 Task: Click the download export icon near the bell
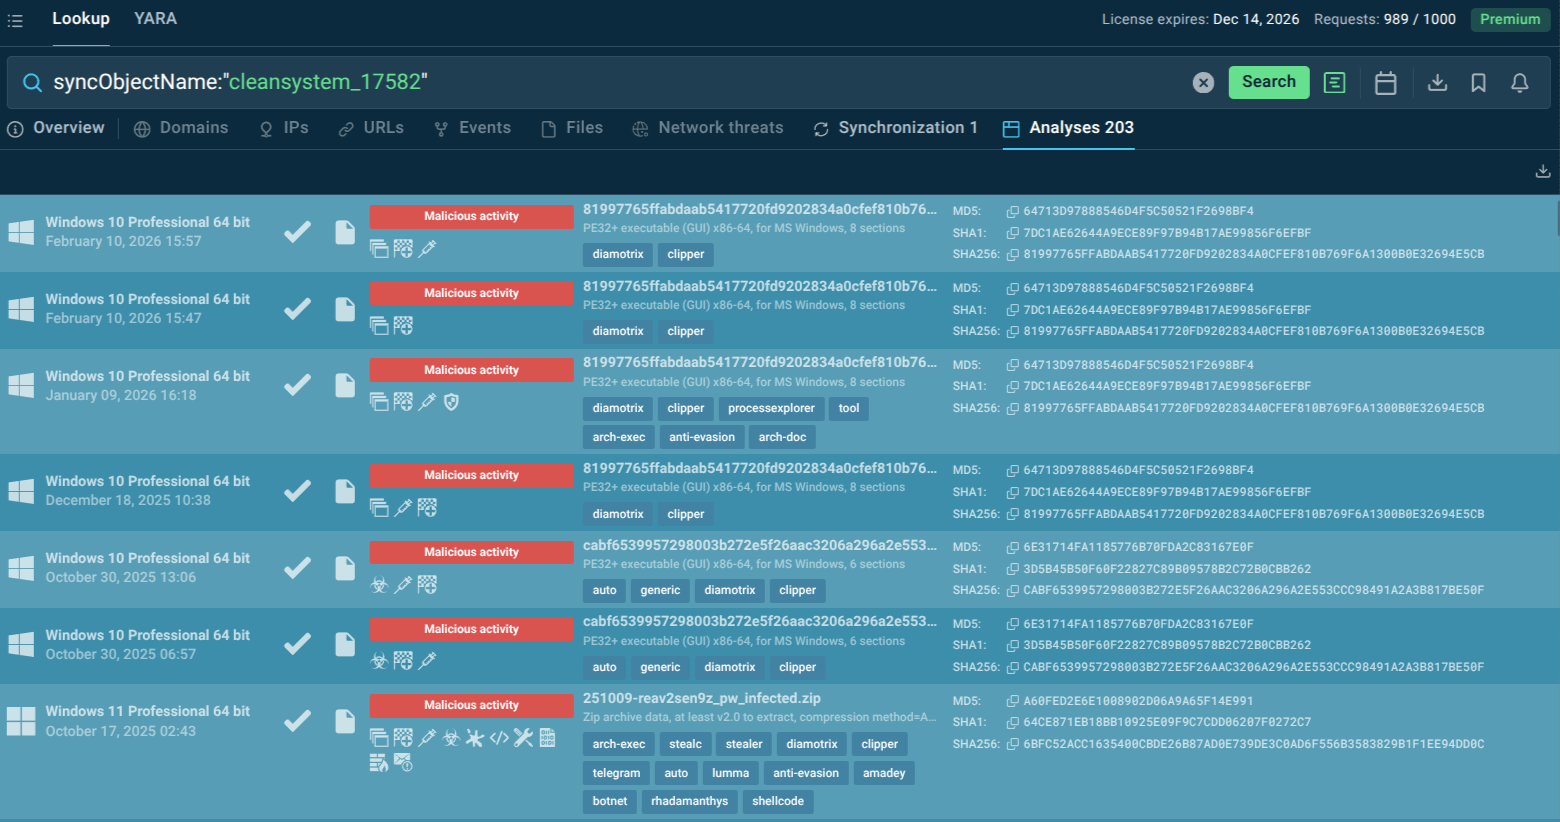pyautogui.click(x=1437, y=83)
